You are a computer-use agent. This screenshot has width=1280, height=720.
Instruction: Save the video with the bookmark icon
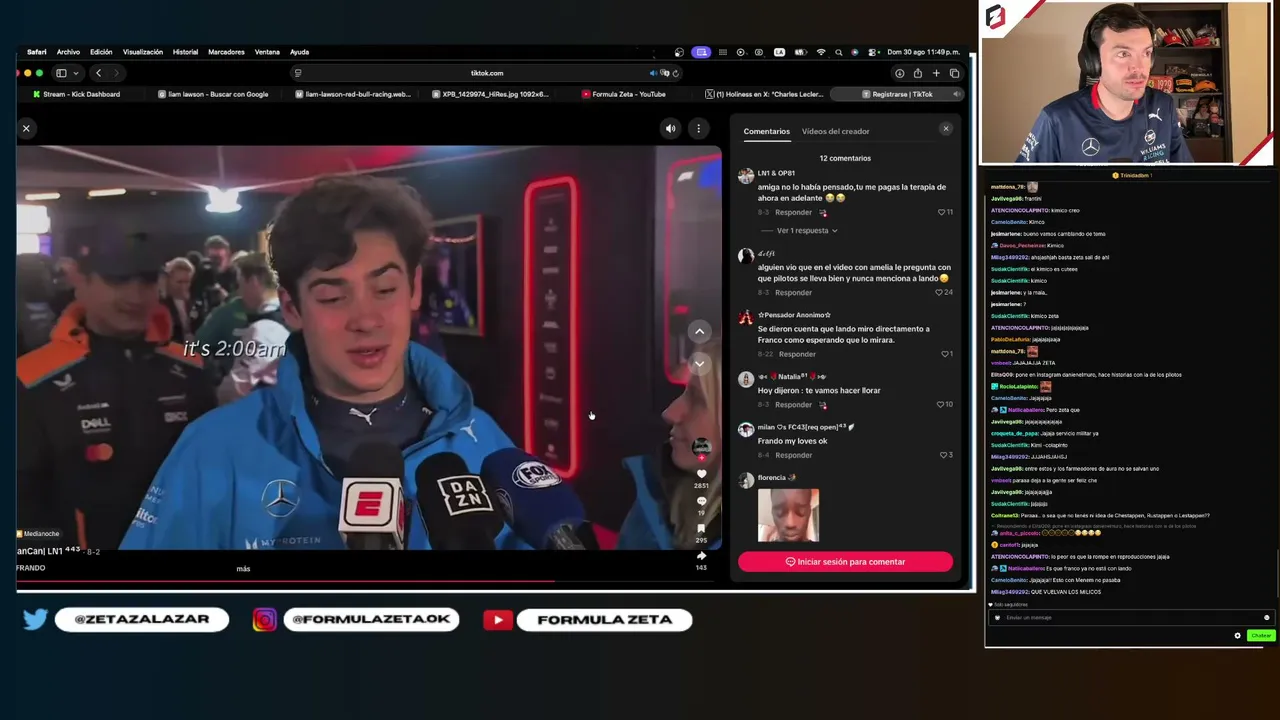(701, 528)
